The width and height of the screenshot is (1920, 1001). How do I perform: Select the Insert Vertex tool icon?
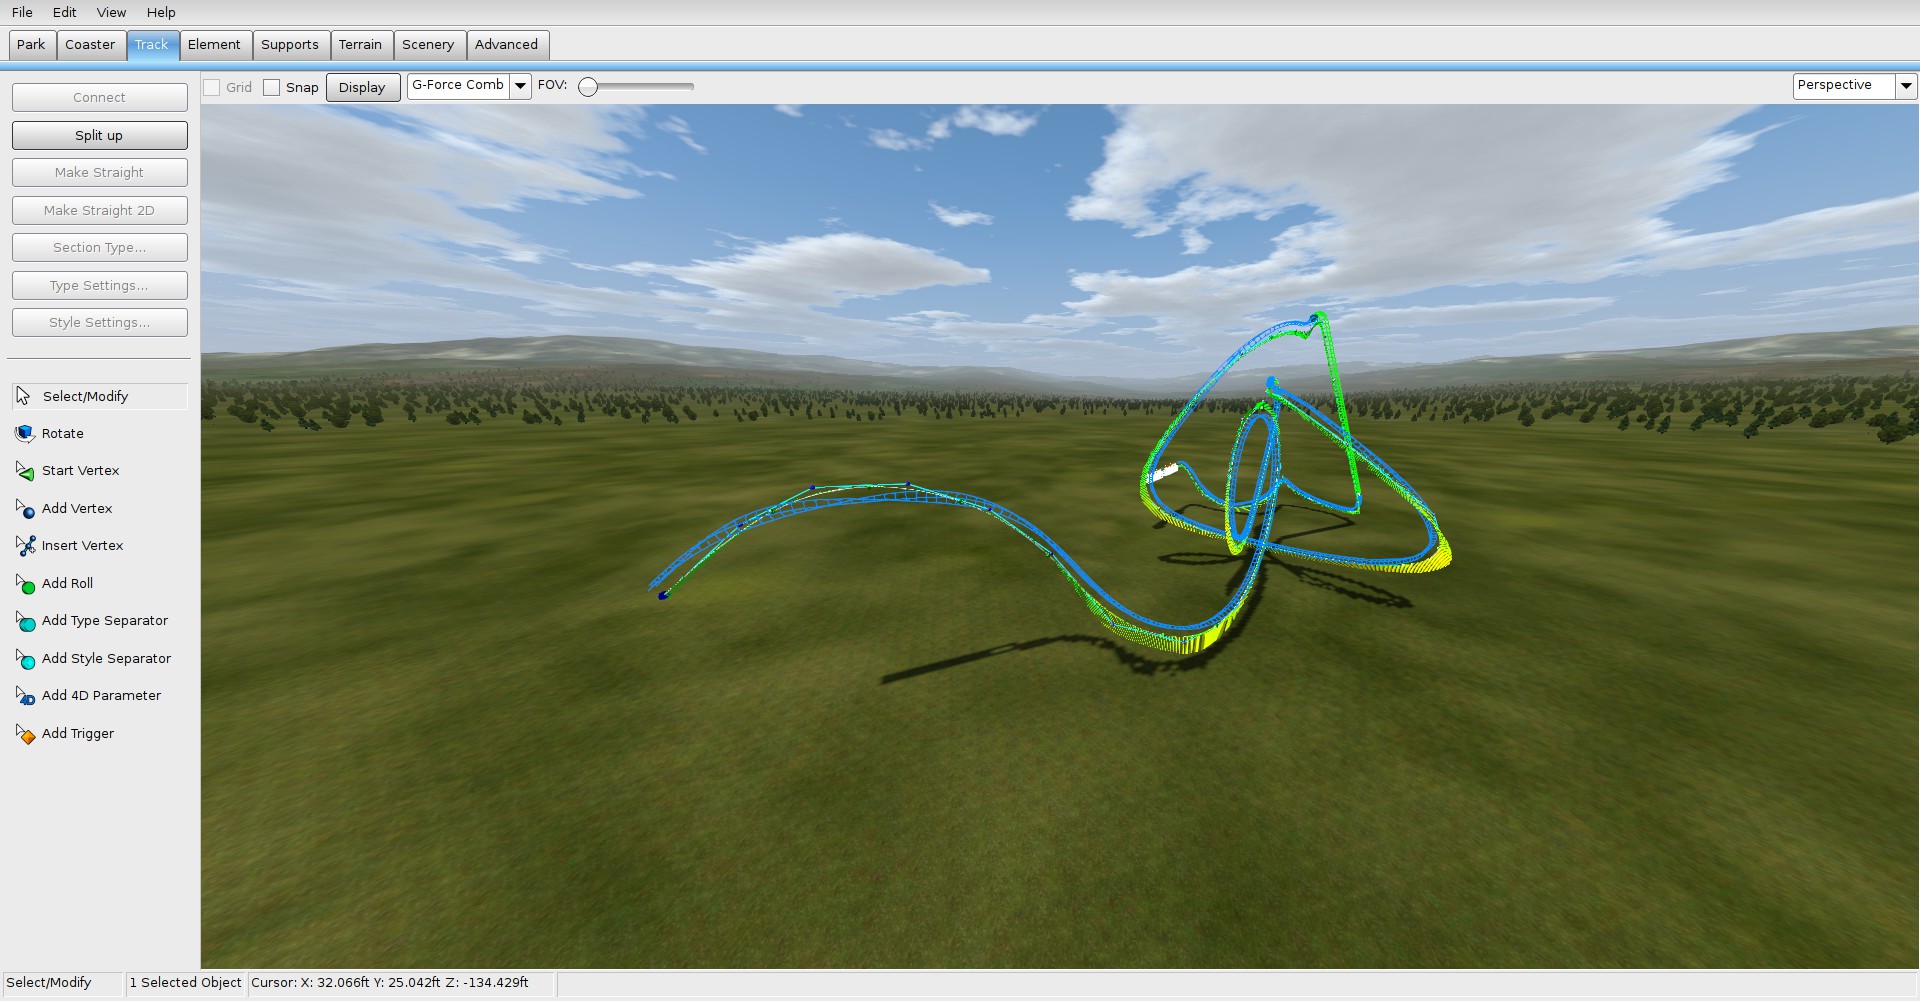tap(25, 546)
